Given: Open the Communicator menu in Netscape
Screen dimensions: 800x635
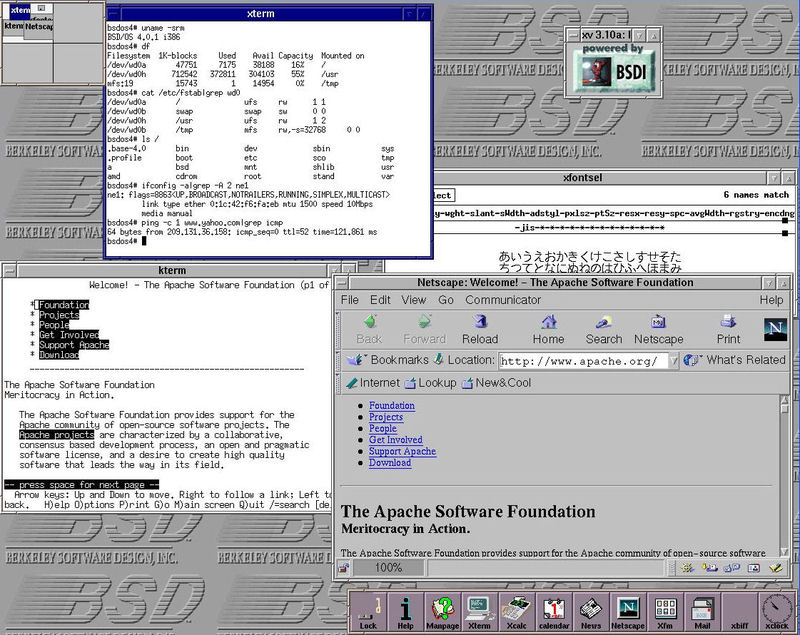Looking at the screenshot, I should pos(503,300).
